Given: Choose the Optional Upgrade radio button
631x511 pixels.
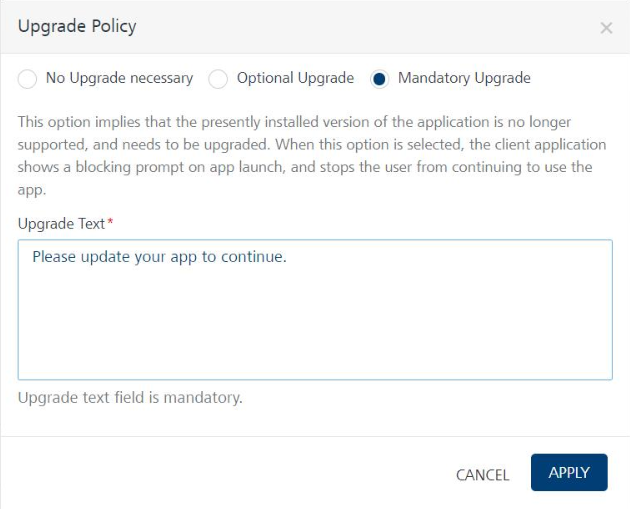Looking at the screenshot, I should point(218,79).
